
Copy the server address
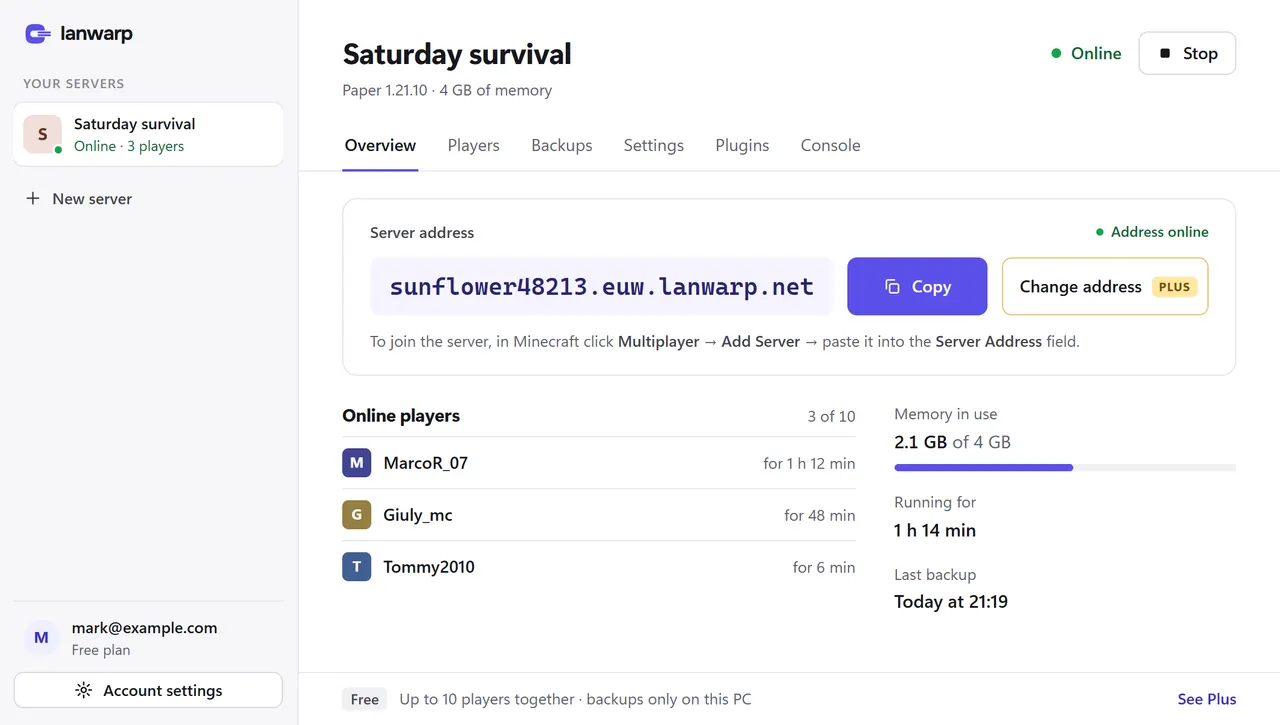(917, 287)
